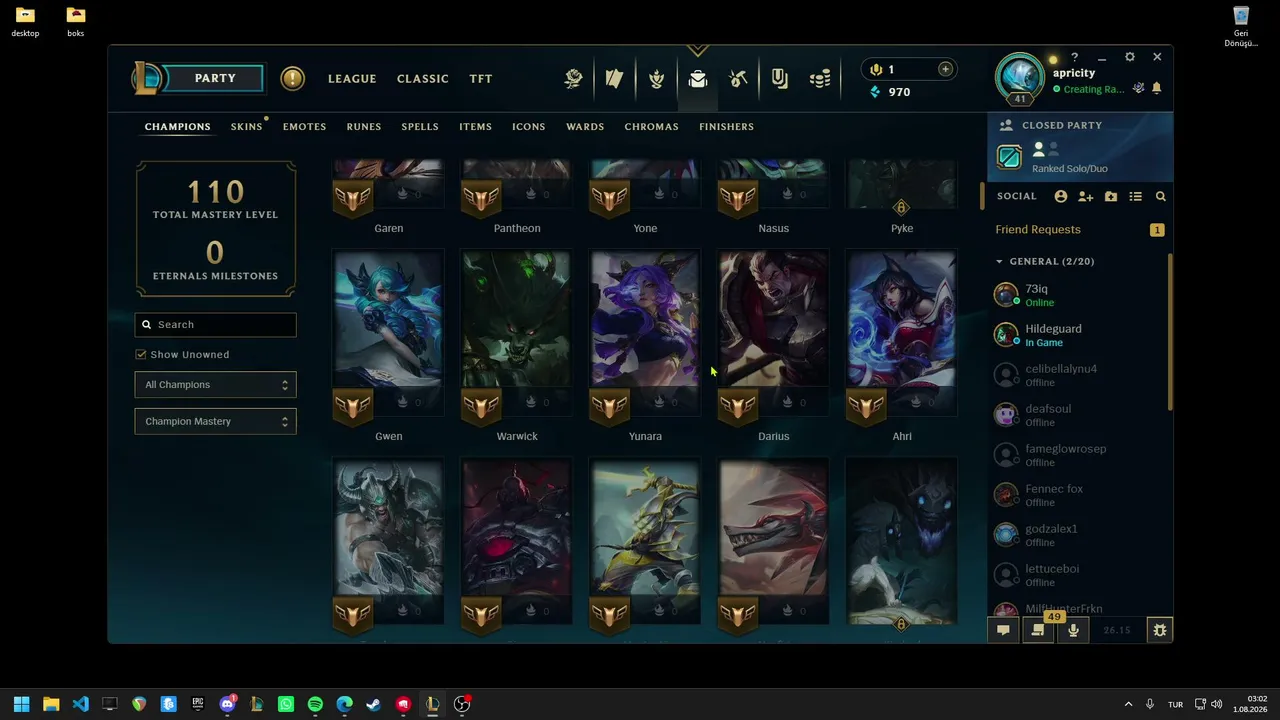Open the CLASSIC menu item
This screenshot has height=720, width=1280.
(423, 79)
